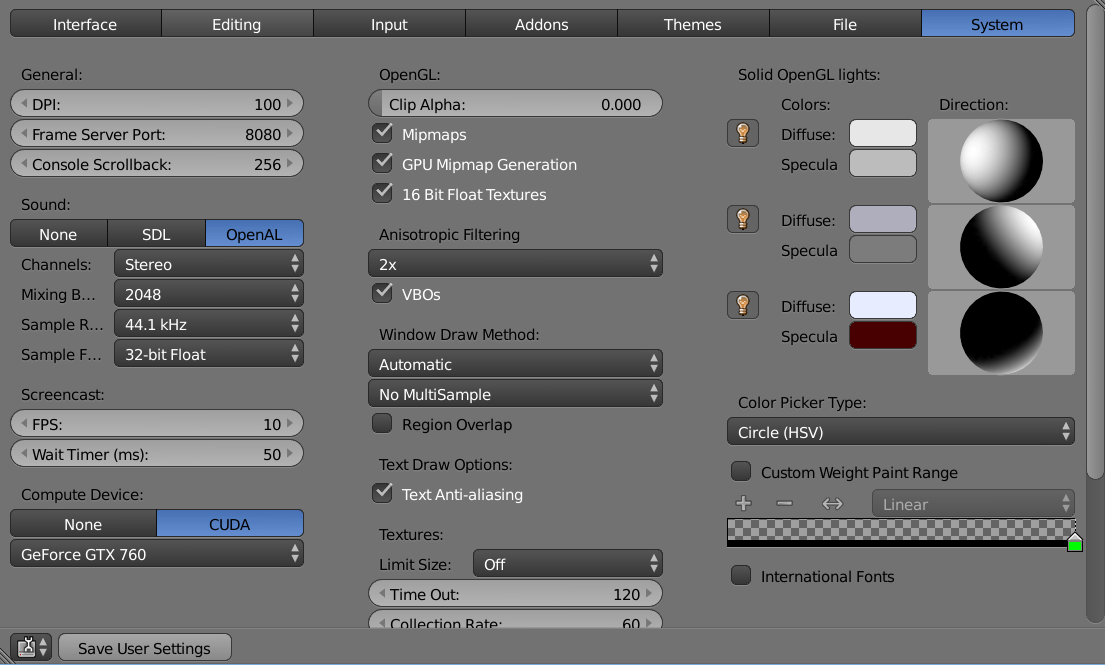Screen dimensions: 1105x665
Task: Open the Window Draw Method dropdown
Action: 515,363
